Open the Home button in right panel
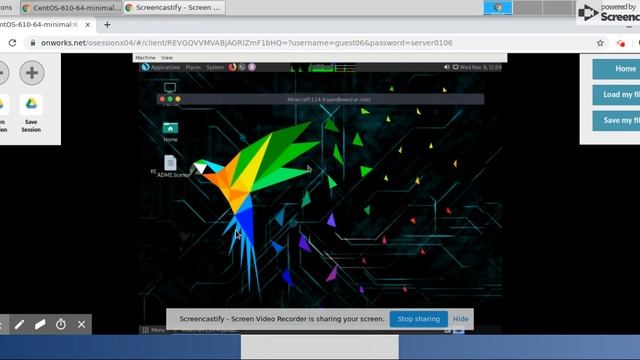The height and width of the screenshot is (360, 640). pos(617,69)
